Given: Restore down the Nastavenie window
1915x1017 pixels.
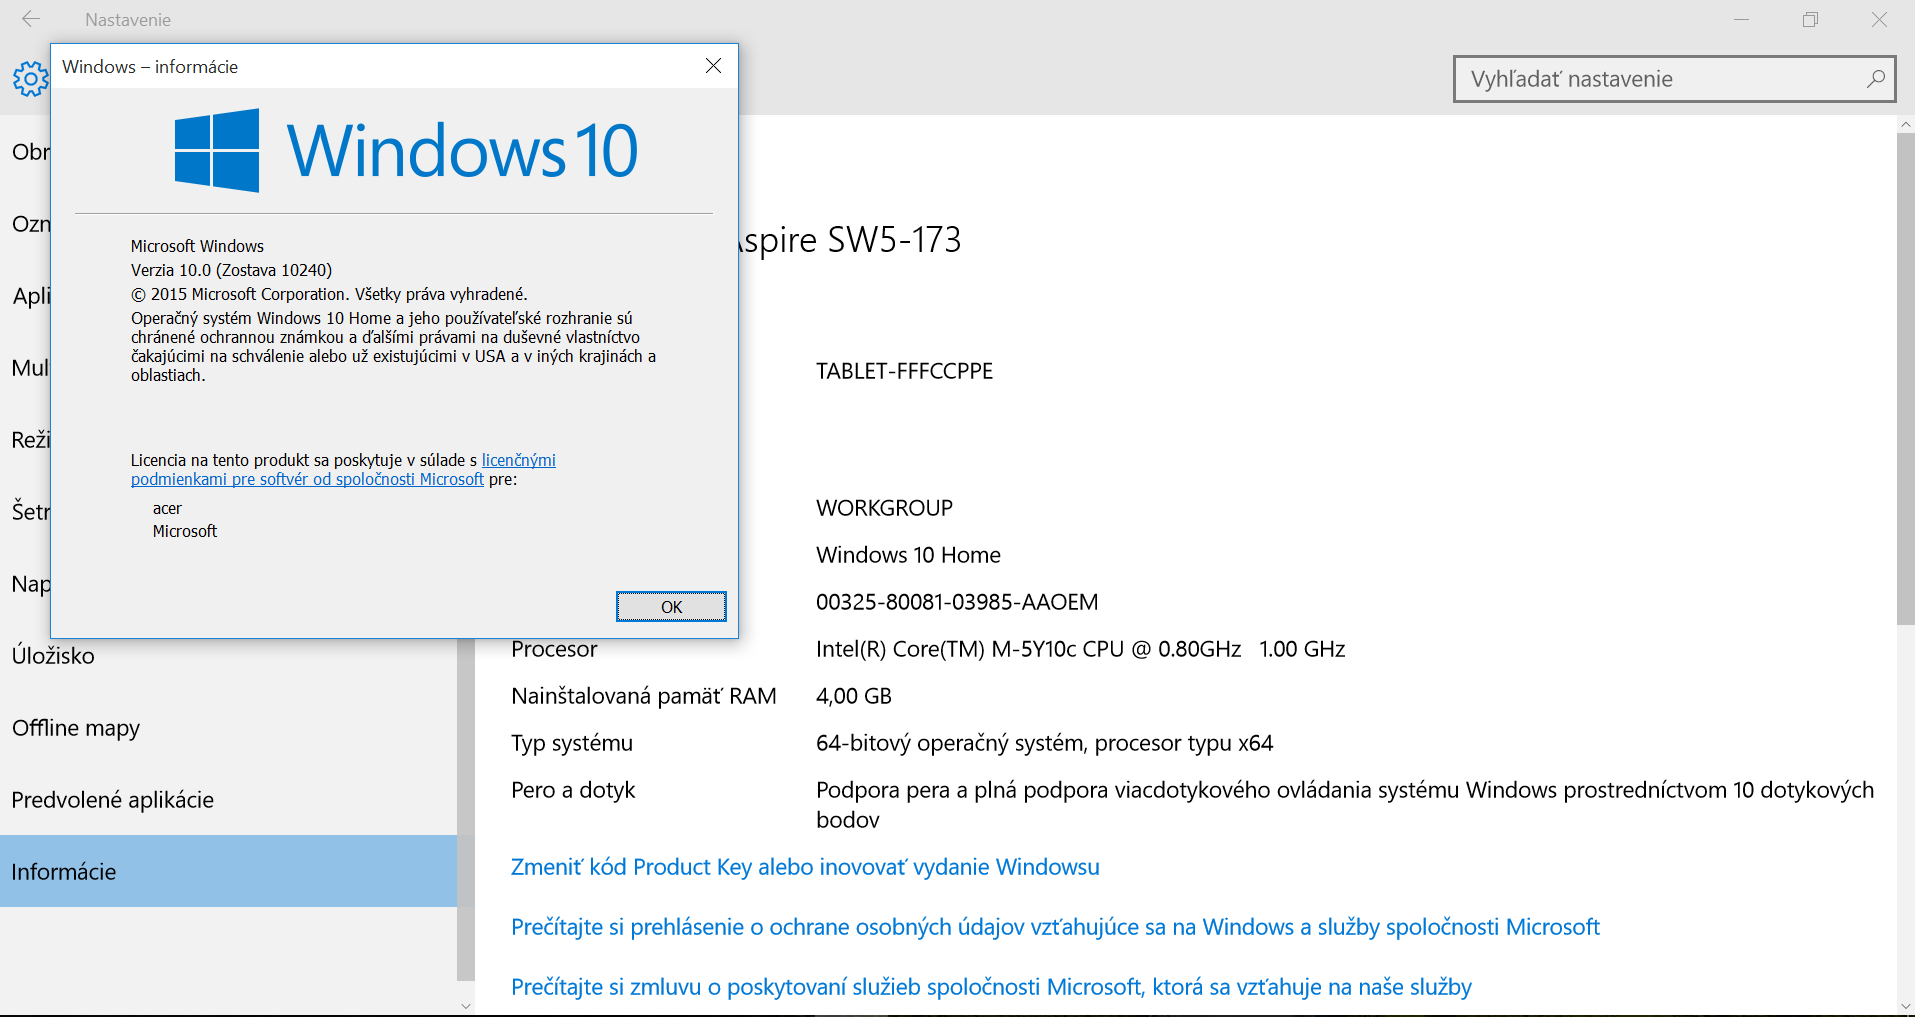Looking at the screenshot, I should 1810,19.
